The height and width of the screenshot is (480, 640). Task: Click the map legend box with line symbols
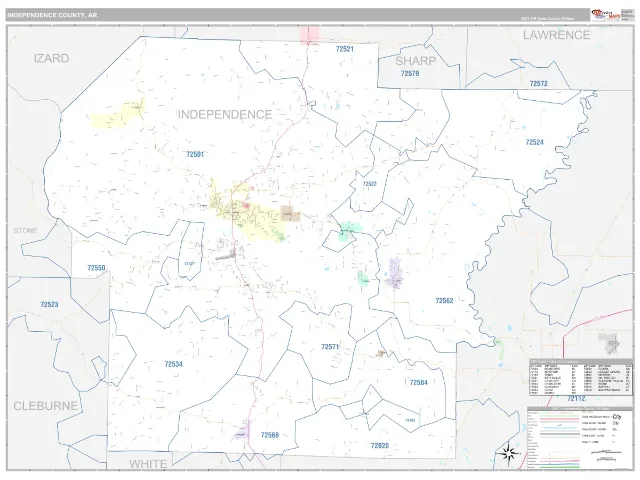tap(580, 438)
